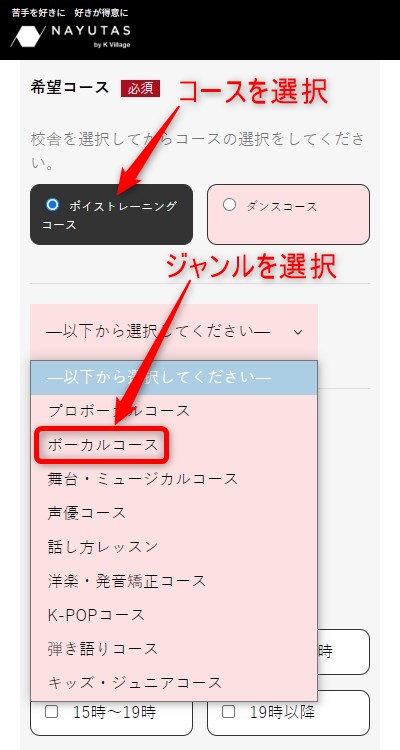Select the ボイストレーニングコース radio button
Viewport: 400px width, 750px height.
tap(52, 205)
